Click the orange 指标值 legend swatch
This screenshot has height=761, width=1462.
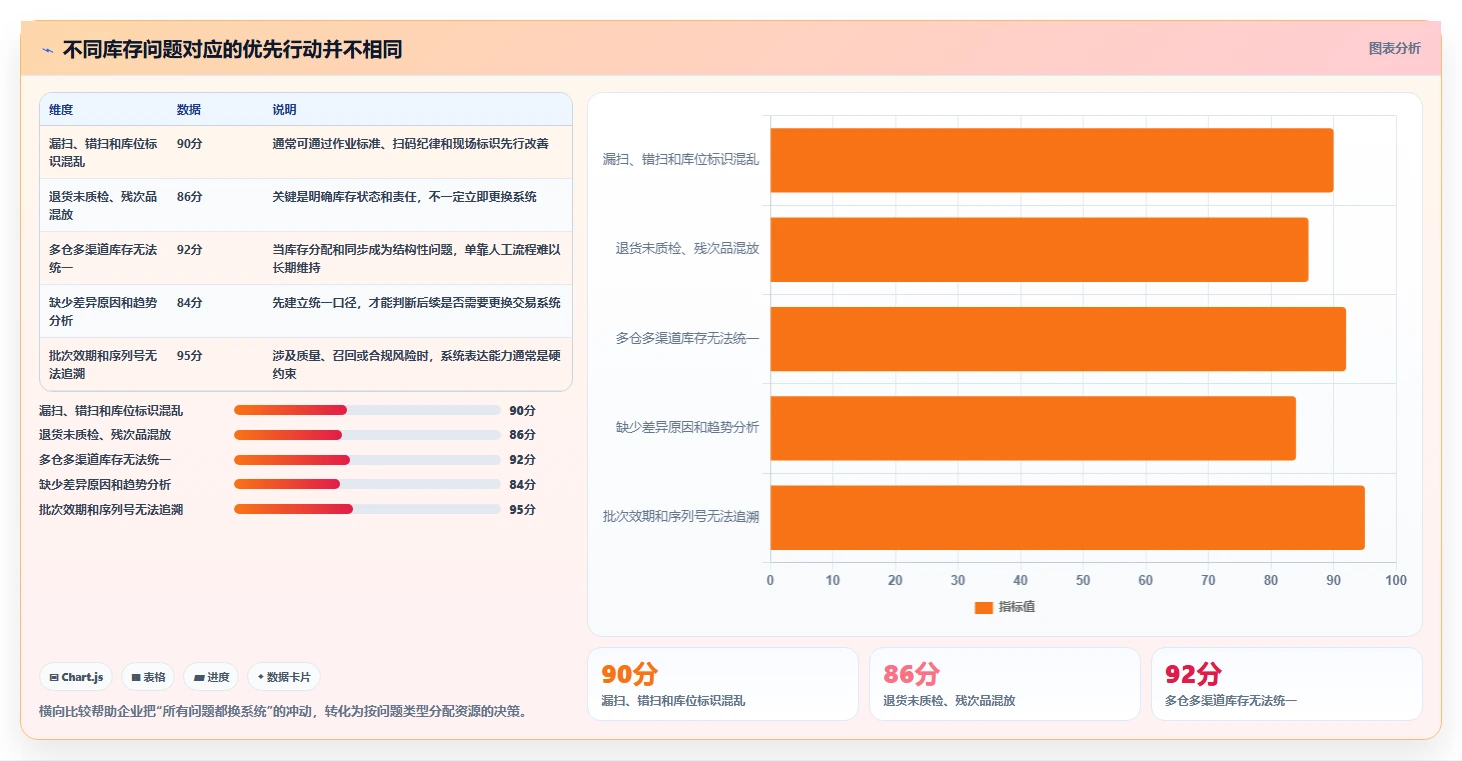[983, 608]
